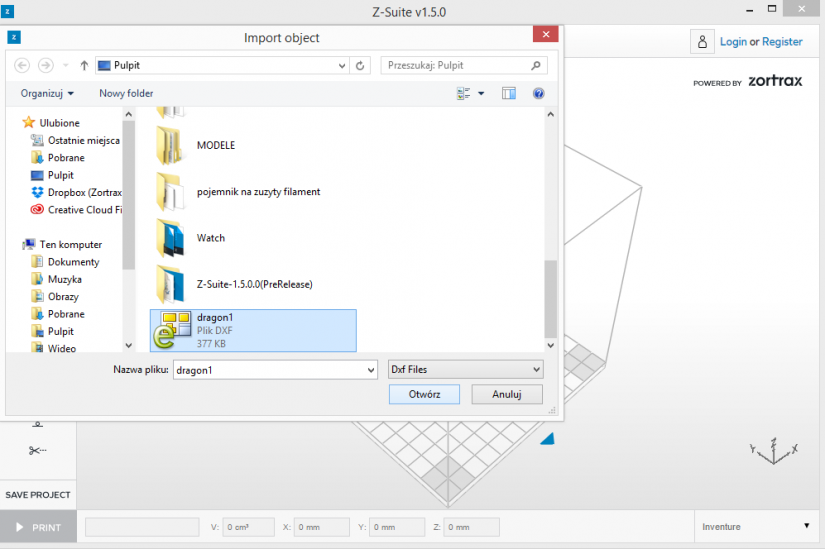Image resolution: width=825 pixels, height=549 pixels.
Task: Open Ostatnie miejsca in favorites
Action: pos(75,141)
